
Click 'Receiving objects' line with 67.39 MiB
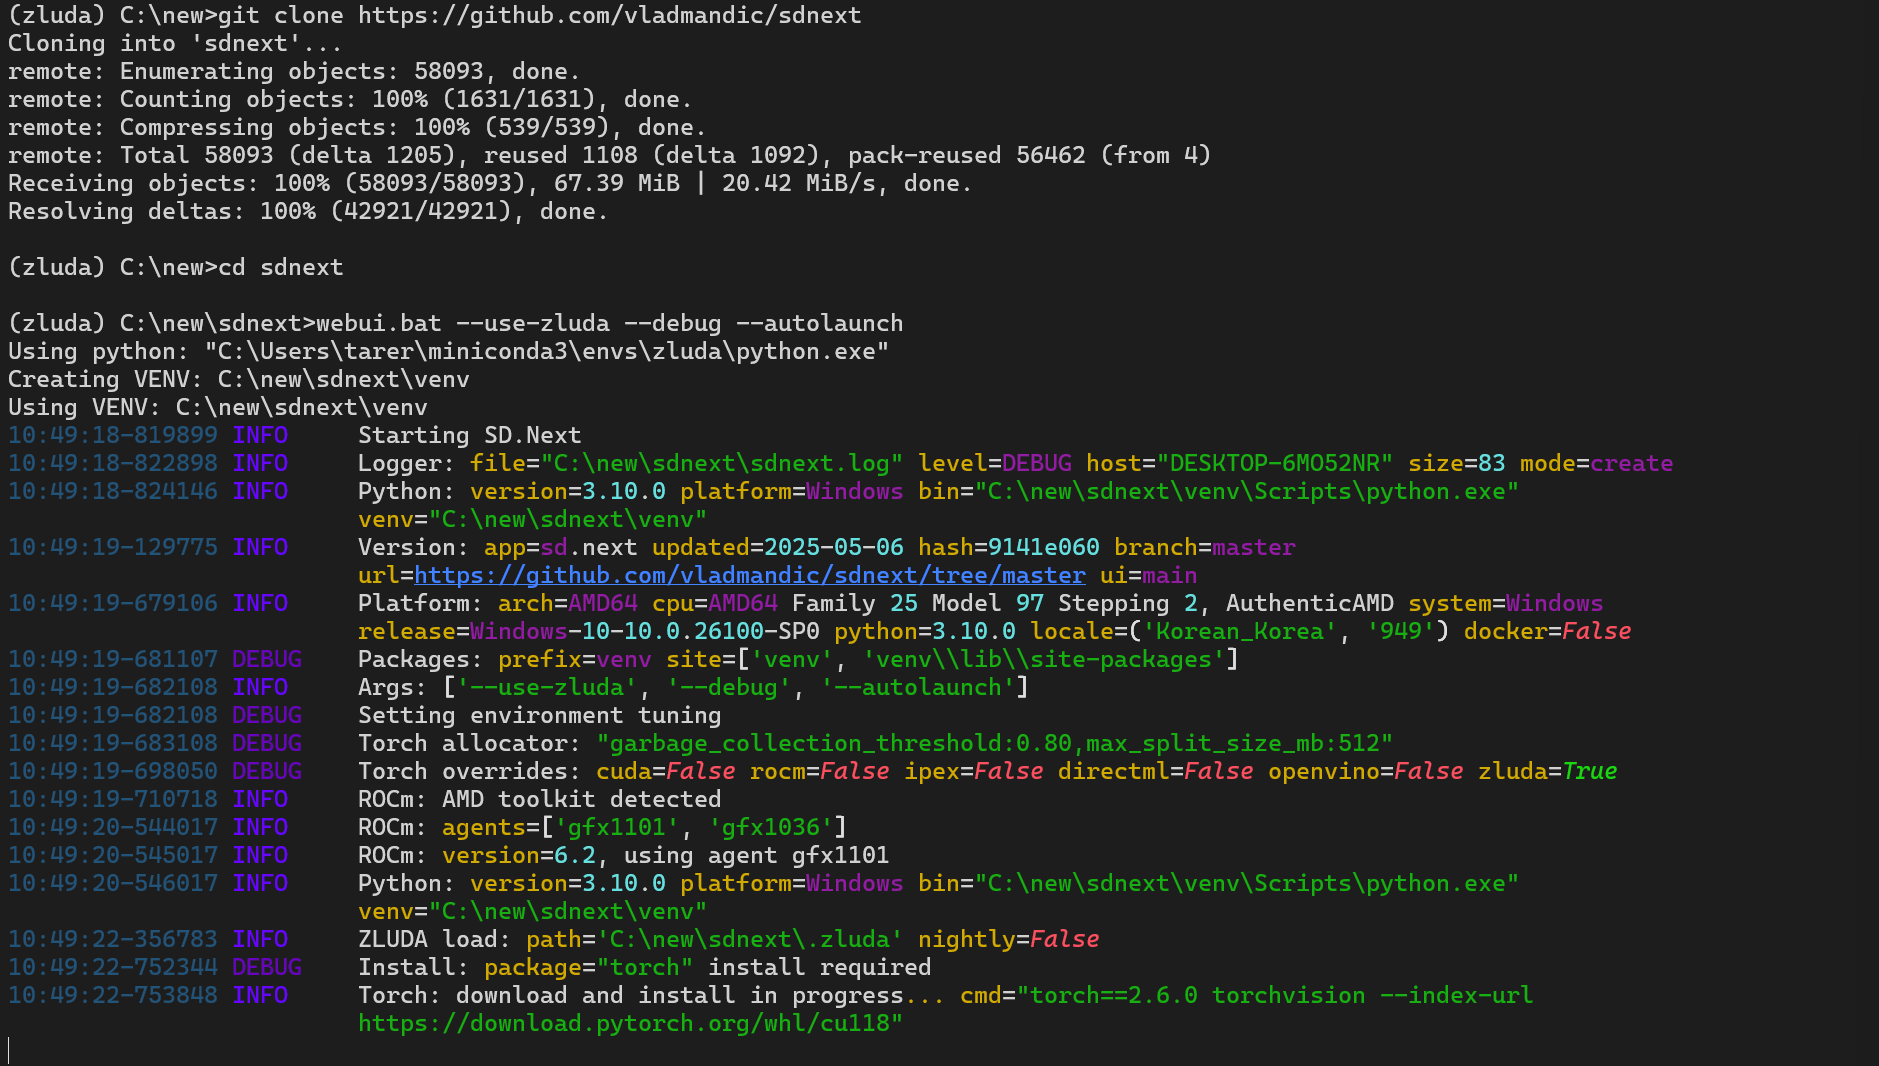click(x=490, y=184)
